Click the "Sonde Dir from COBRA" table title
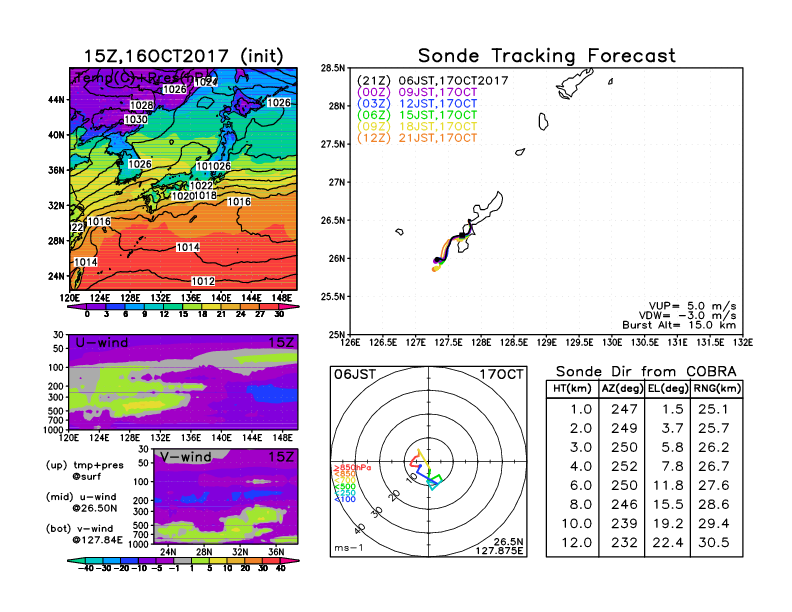The image size is (792, 612). (x=646, y=372)
